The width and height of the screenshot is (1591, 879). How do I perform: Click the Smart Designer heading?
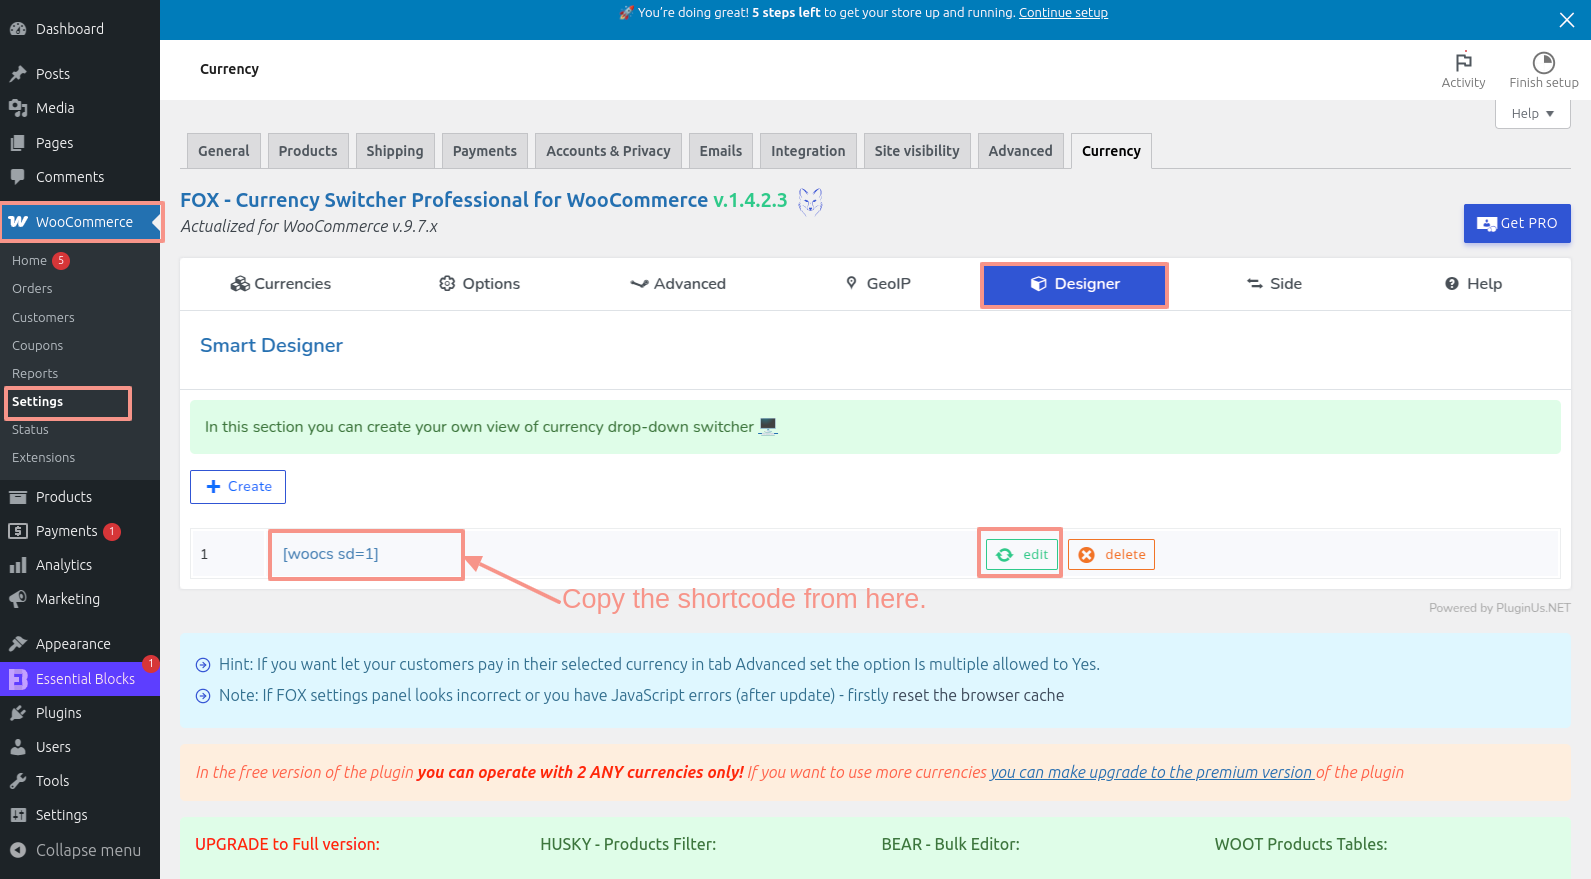coord(271,346)
